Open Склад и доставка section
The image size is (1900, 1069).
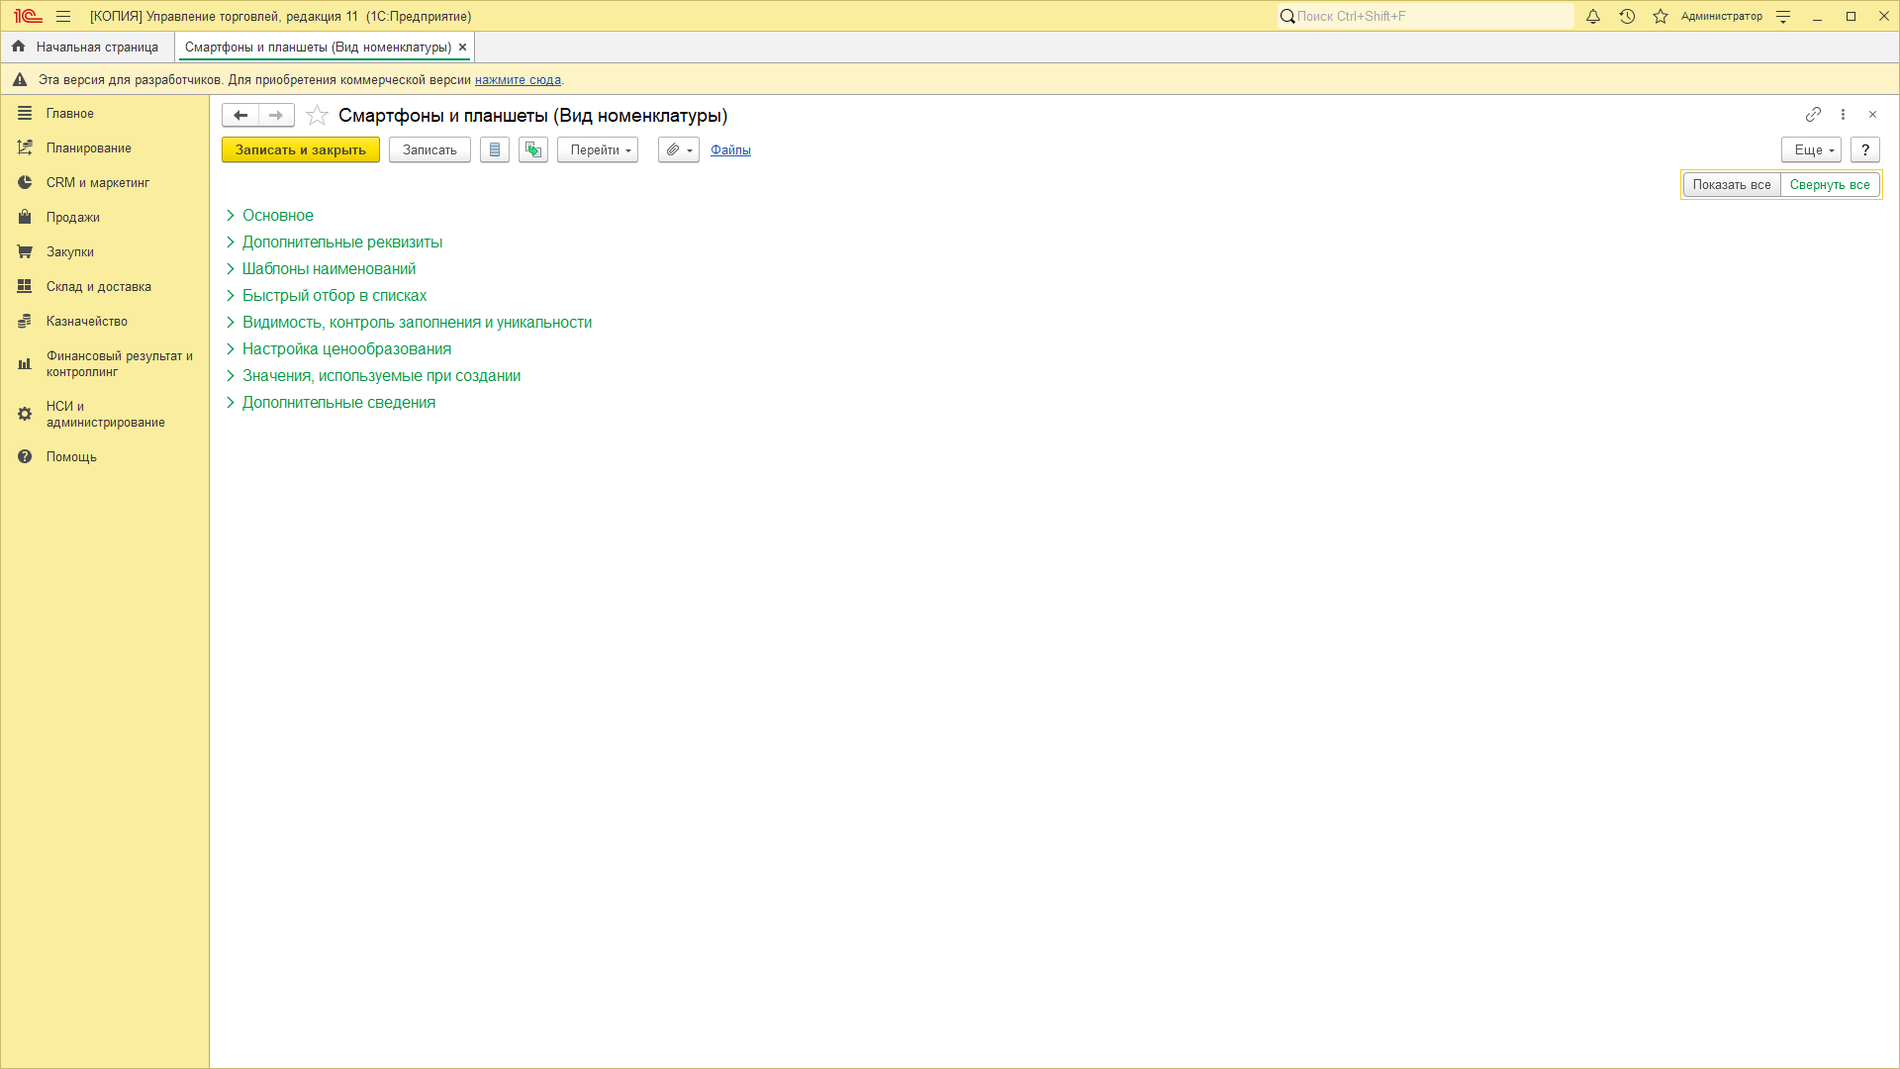pos(104,286)
